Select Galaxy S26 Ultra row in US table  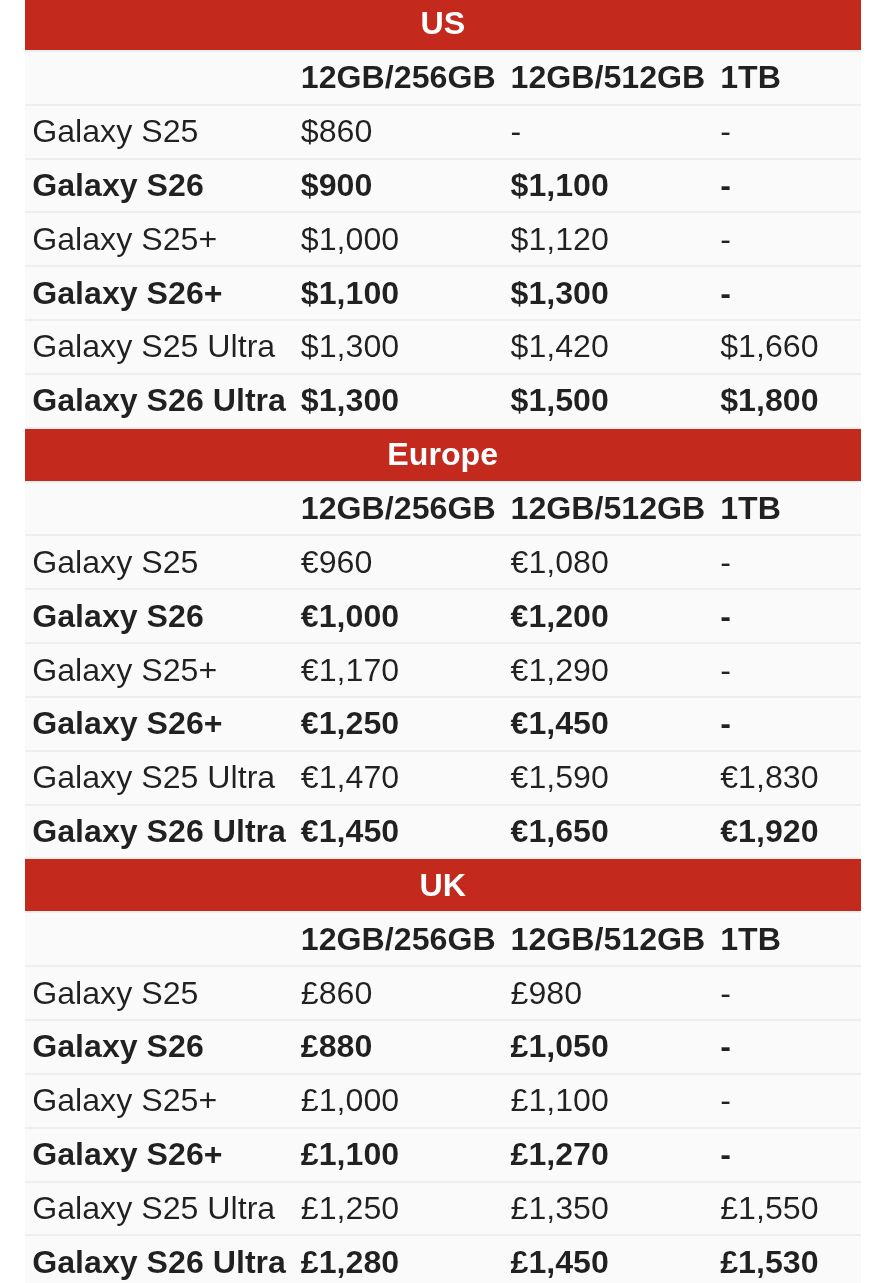point(443,400)
